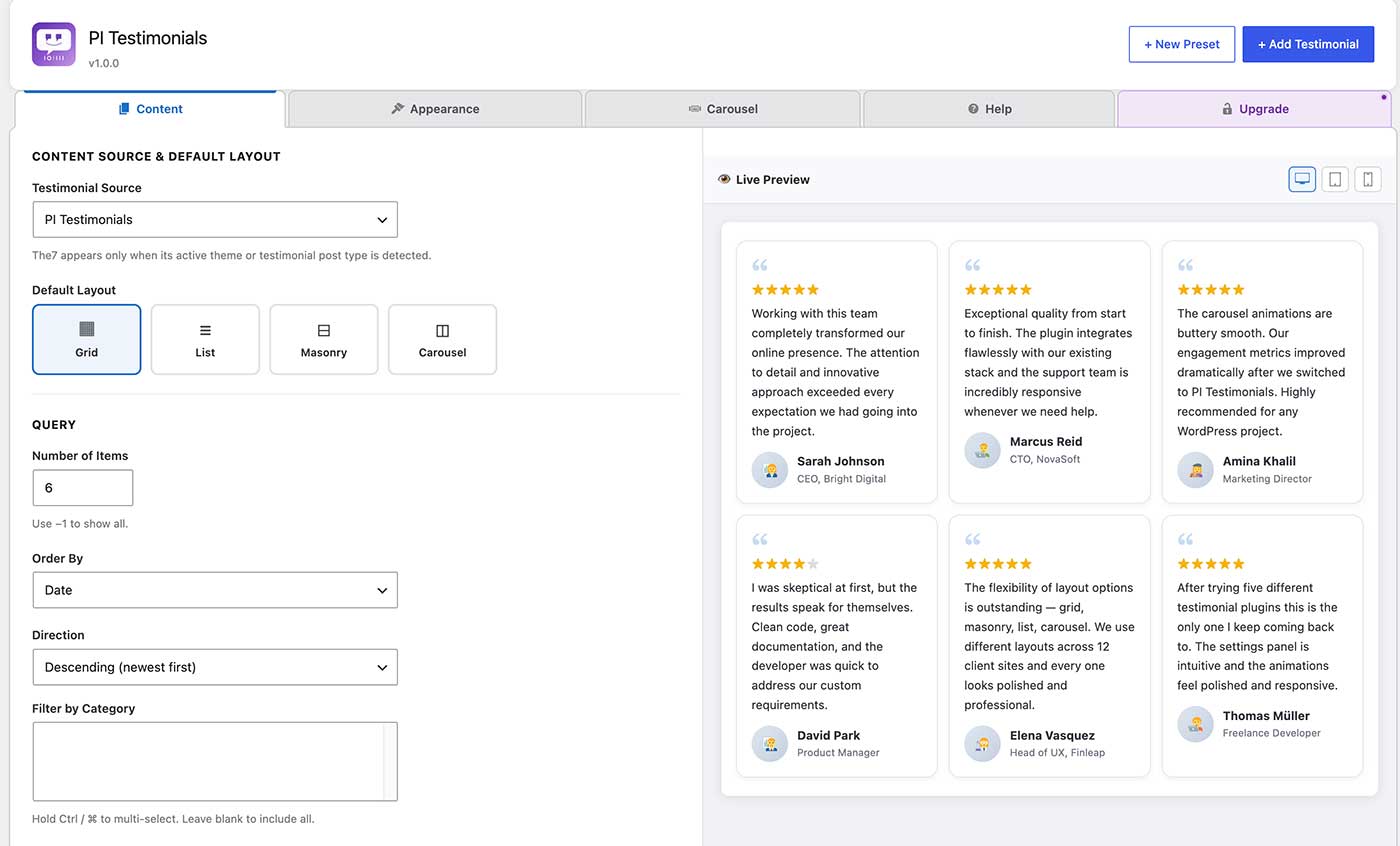Click Thomas Müller's avatar
The width and height of the screenshot is (1400, 846).
(1195, 724)
